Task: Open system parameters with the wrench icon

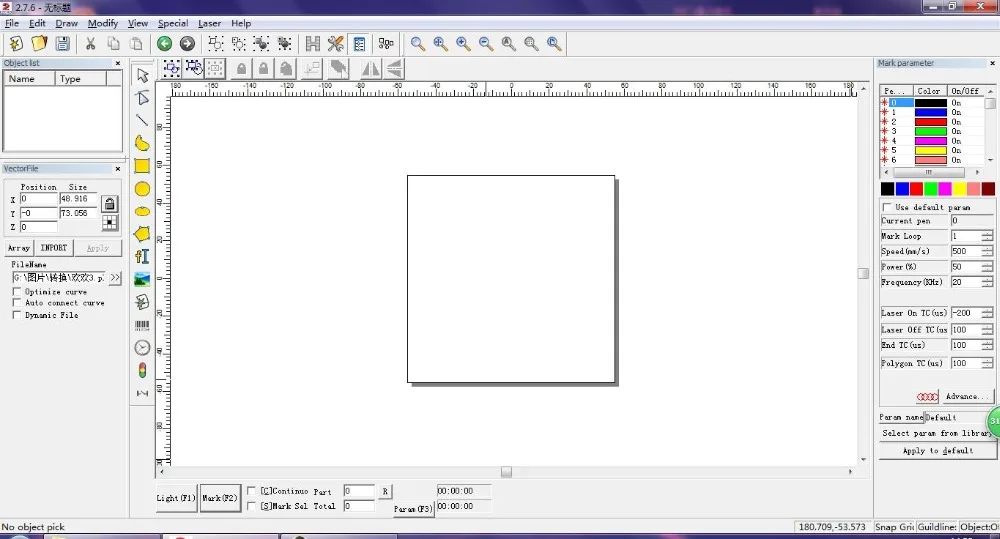Action: 335,43
